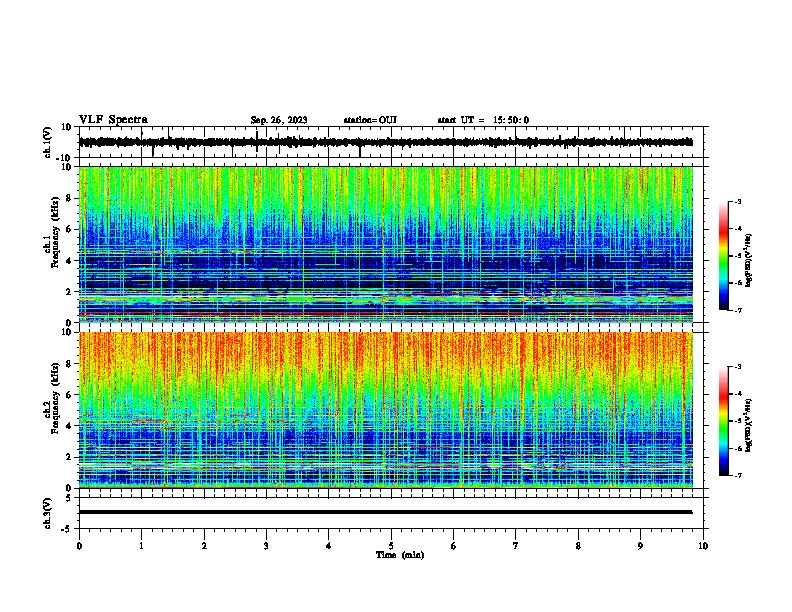Click time axis tick label "8"
The height and width of the screenshot is (612, 792).
pyautogui.click(x=578, y=546)
